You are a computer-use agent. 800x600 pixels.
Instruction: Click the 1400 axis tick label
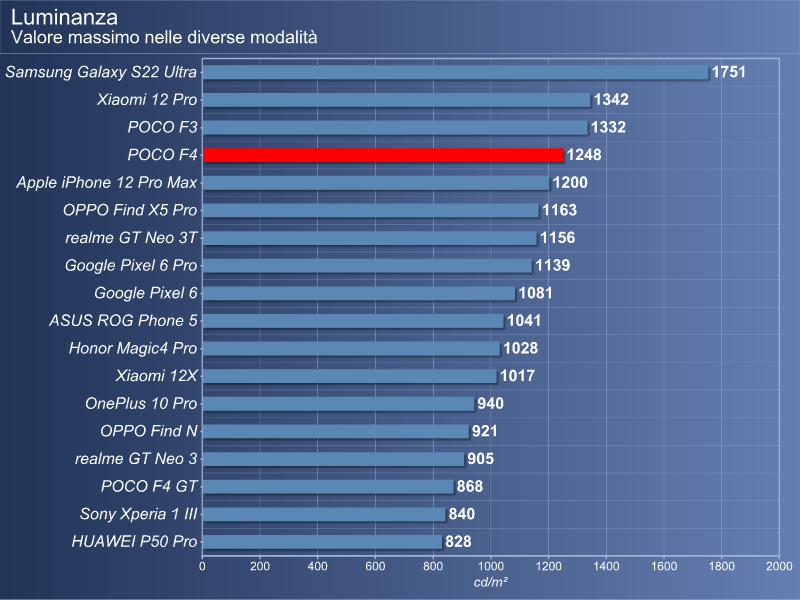606,566
